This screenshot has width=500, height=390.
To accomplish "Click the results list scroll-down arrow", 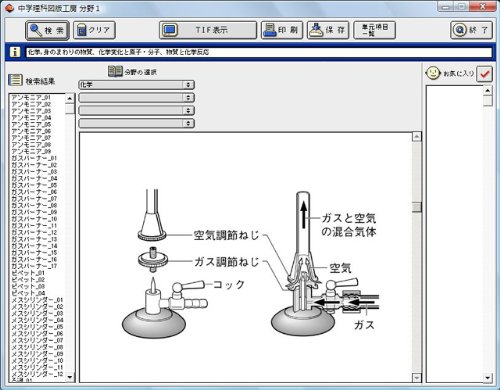I will [70, 377].
